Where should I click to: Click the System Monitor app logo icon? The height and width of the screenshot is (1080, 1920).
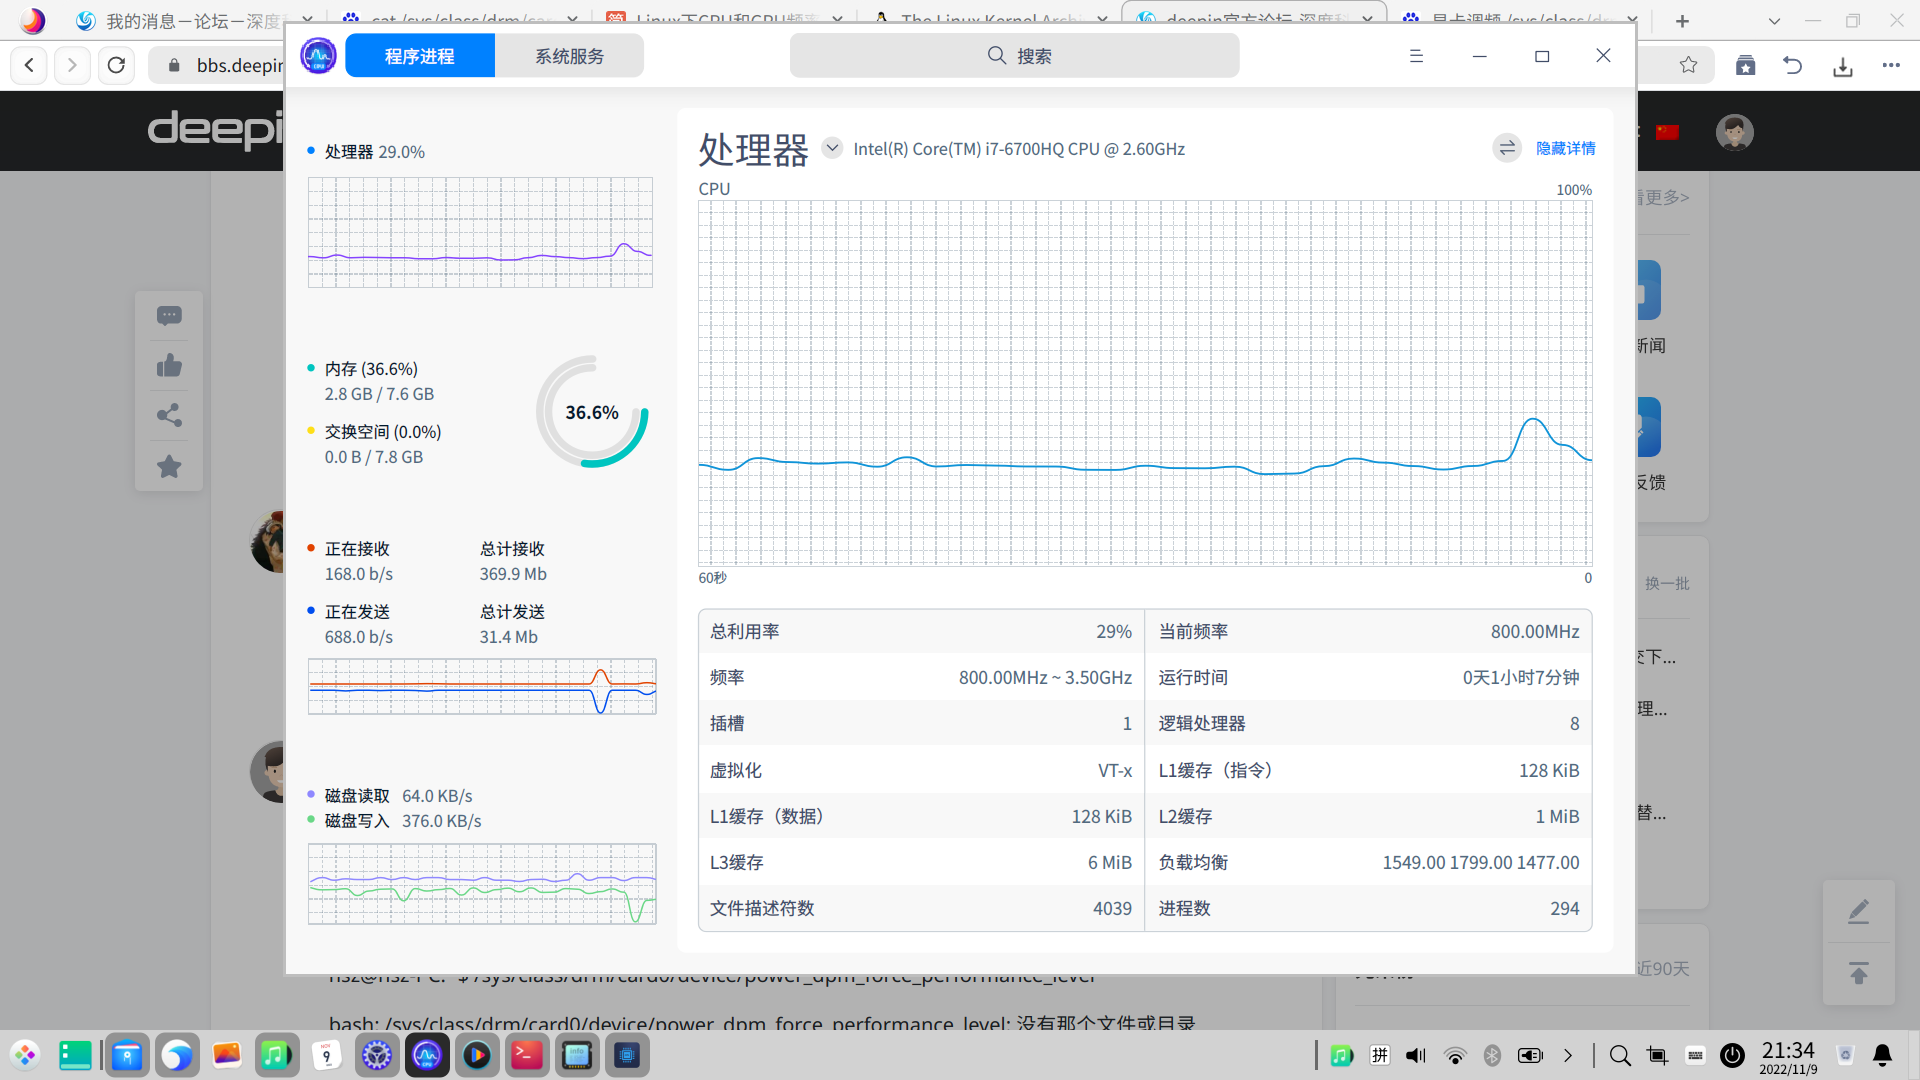point(318,56)
